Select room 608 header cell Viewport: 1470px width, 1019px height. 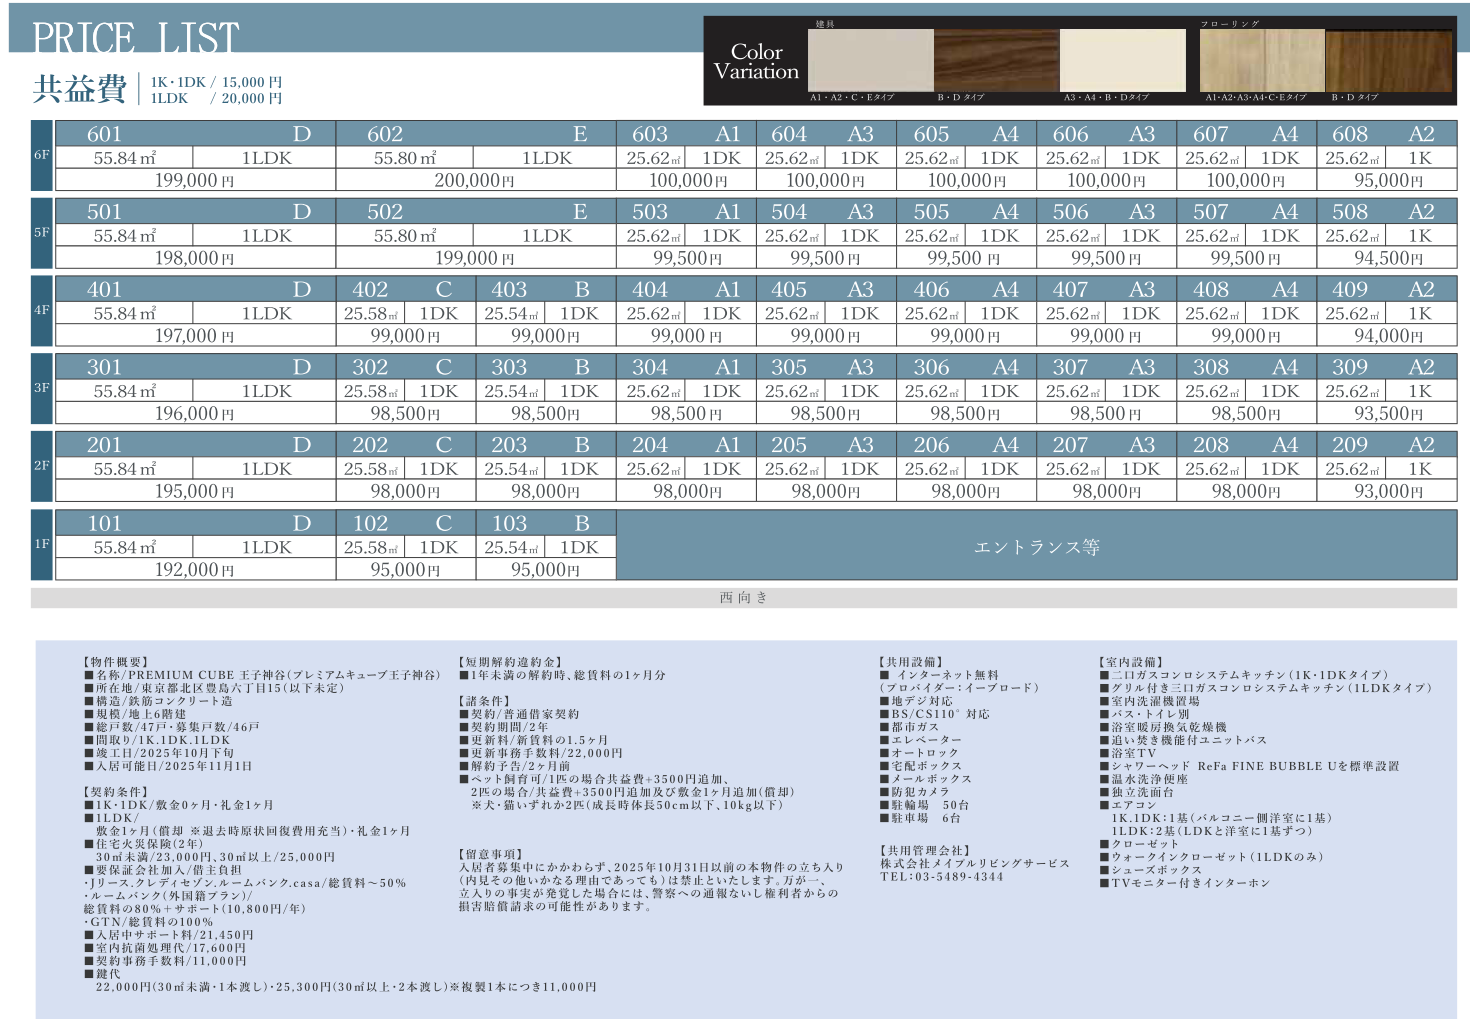coord(1386,134)
